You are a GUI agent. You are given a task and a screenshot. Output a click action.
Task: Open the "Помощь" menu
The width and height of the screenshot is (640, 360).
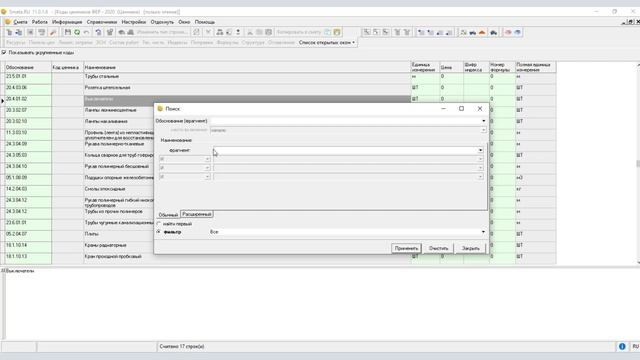pos(204,22)
